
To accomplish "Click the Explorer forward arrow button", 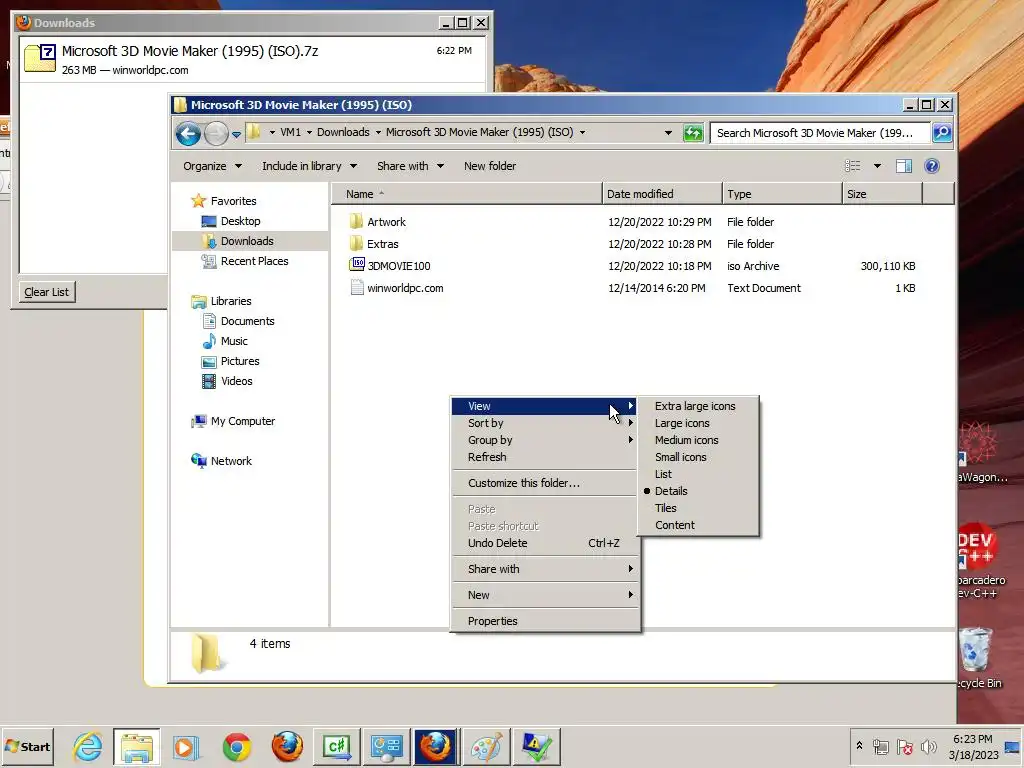I will point(216,133).
